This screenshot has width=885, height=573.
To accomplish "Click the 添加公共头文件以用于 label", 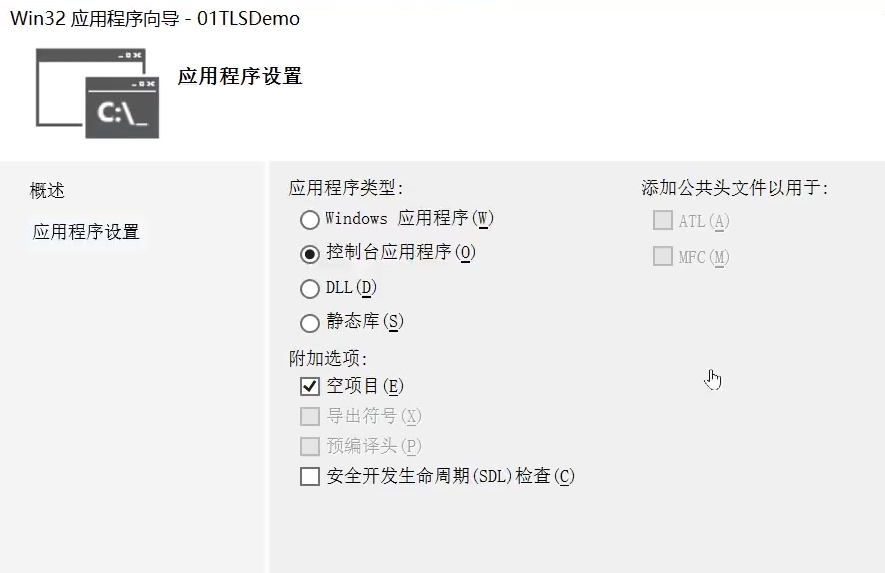I will [735, 187].
